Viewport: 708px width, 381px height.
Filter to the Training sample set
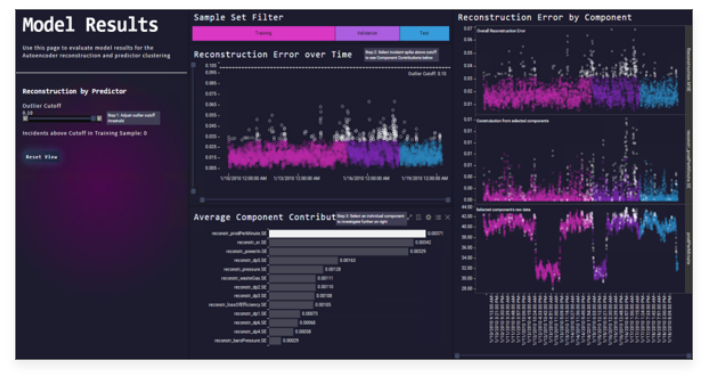[x=263, y=33]
